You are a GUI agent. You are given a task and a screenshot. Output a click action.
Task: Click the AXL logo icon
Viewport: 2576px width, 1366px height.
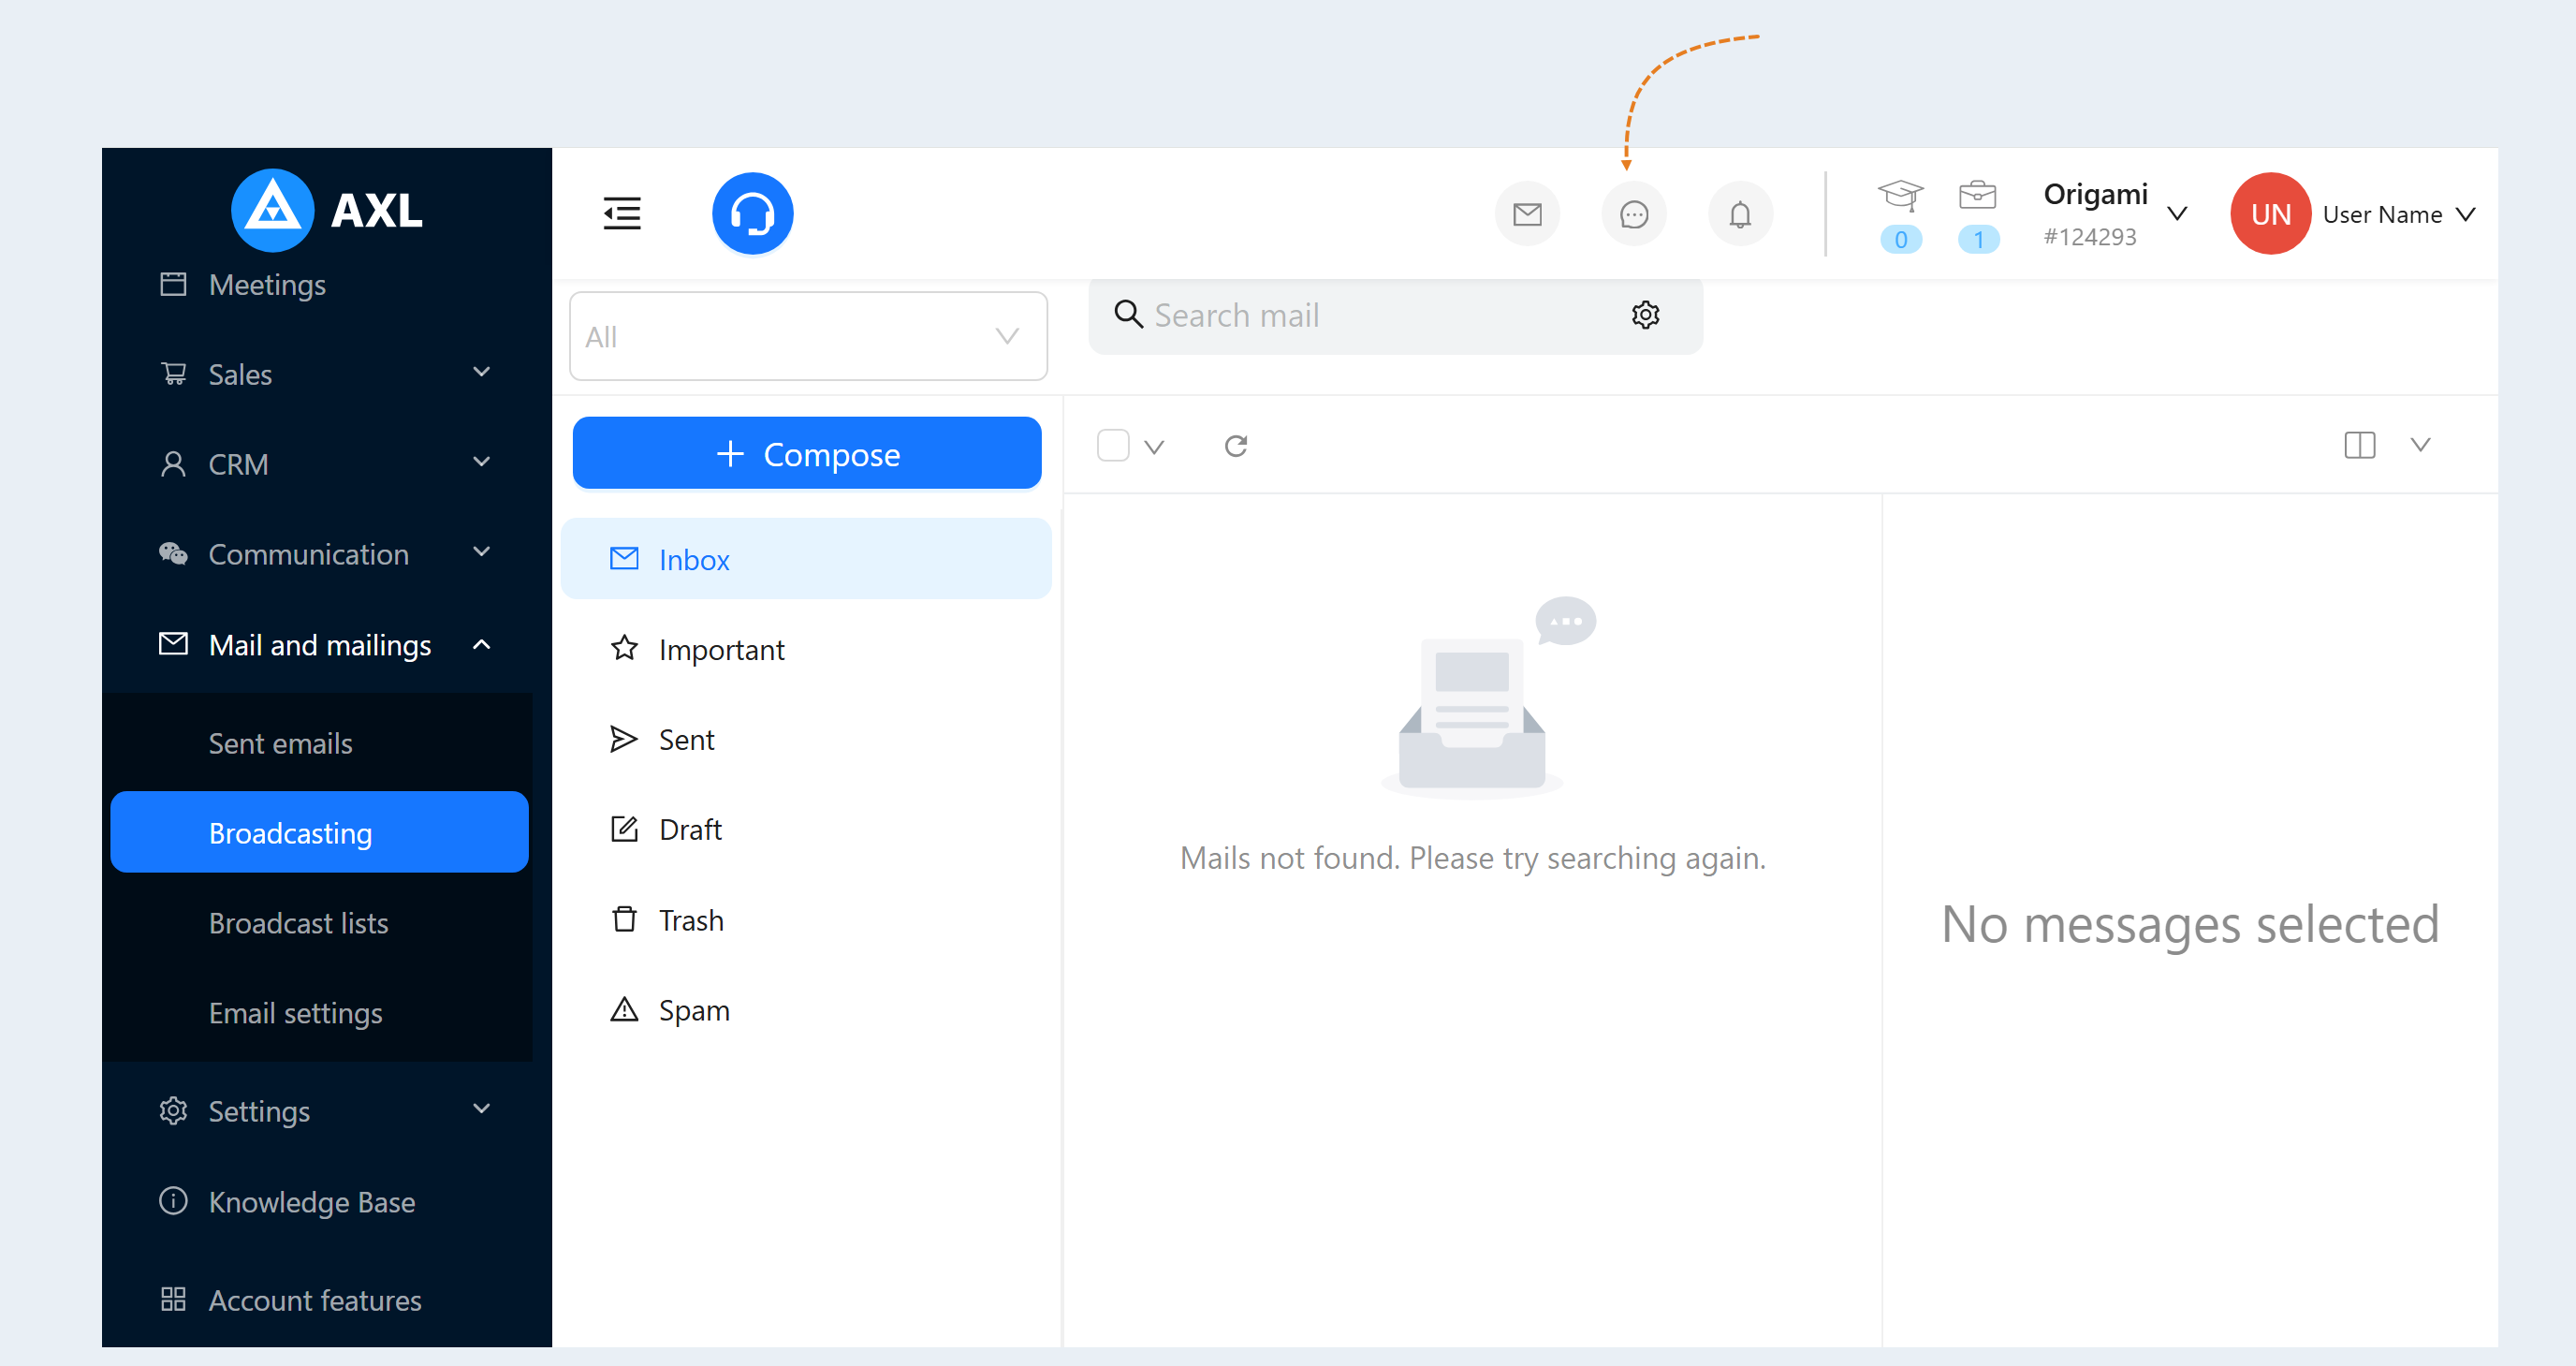[272, 210]
